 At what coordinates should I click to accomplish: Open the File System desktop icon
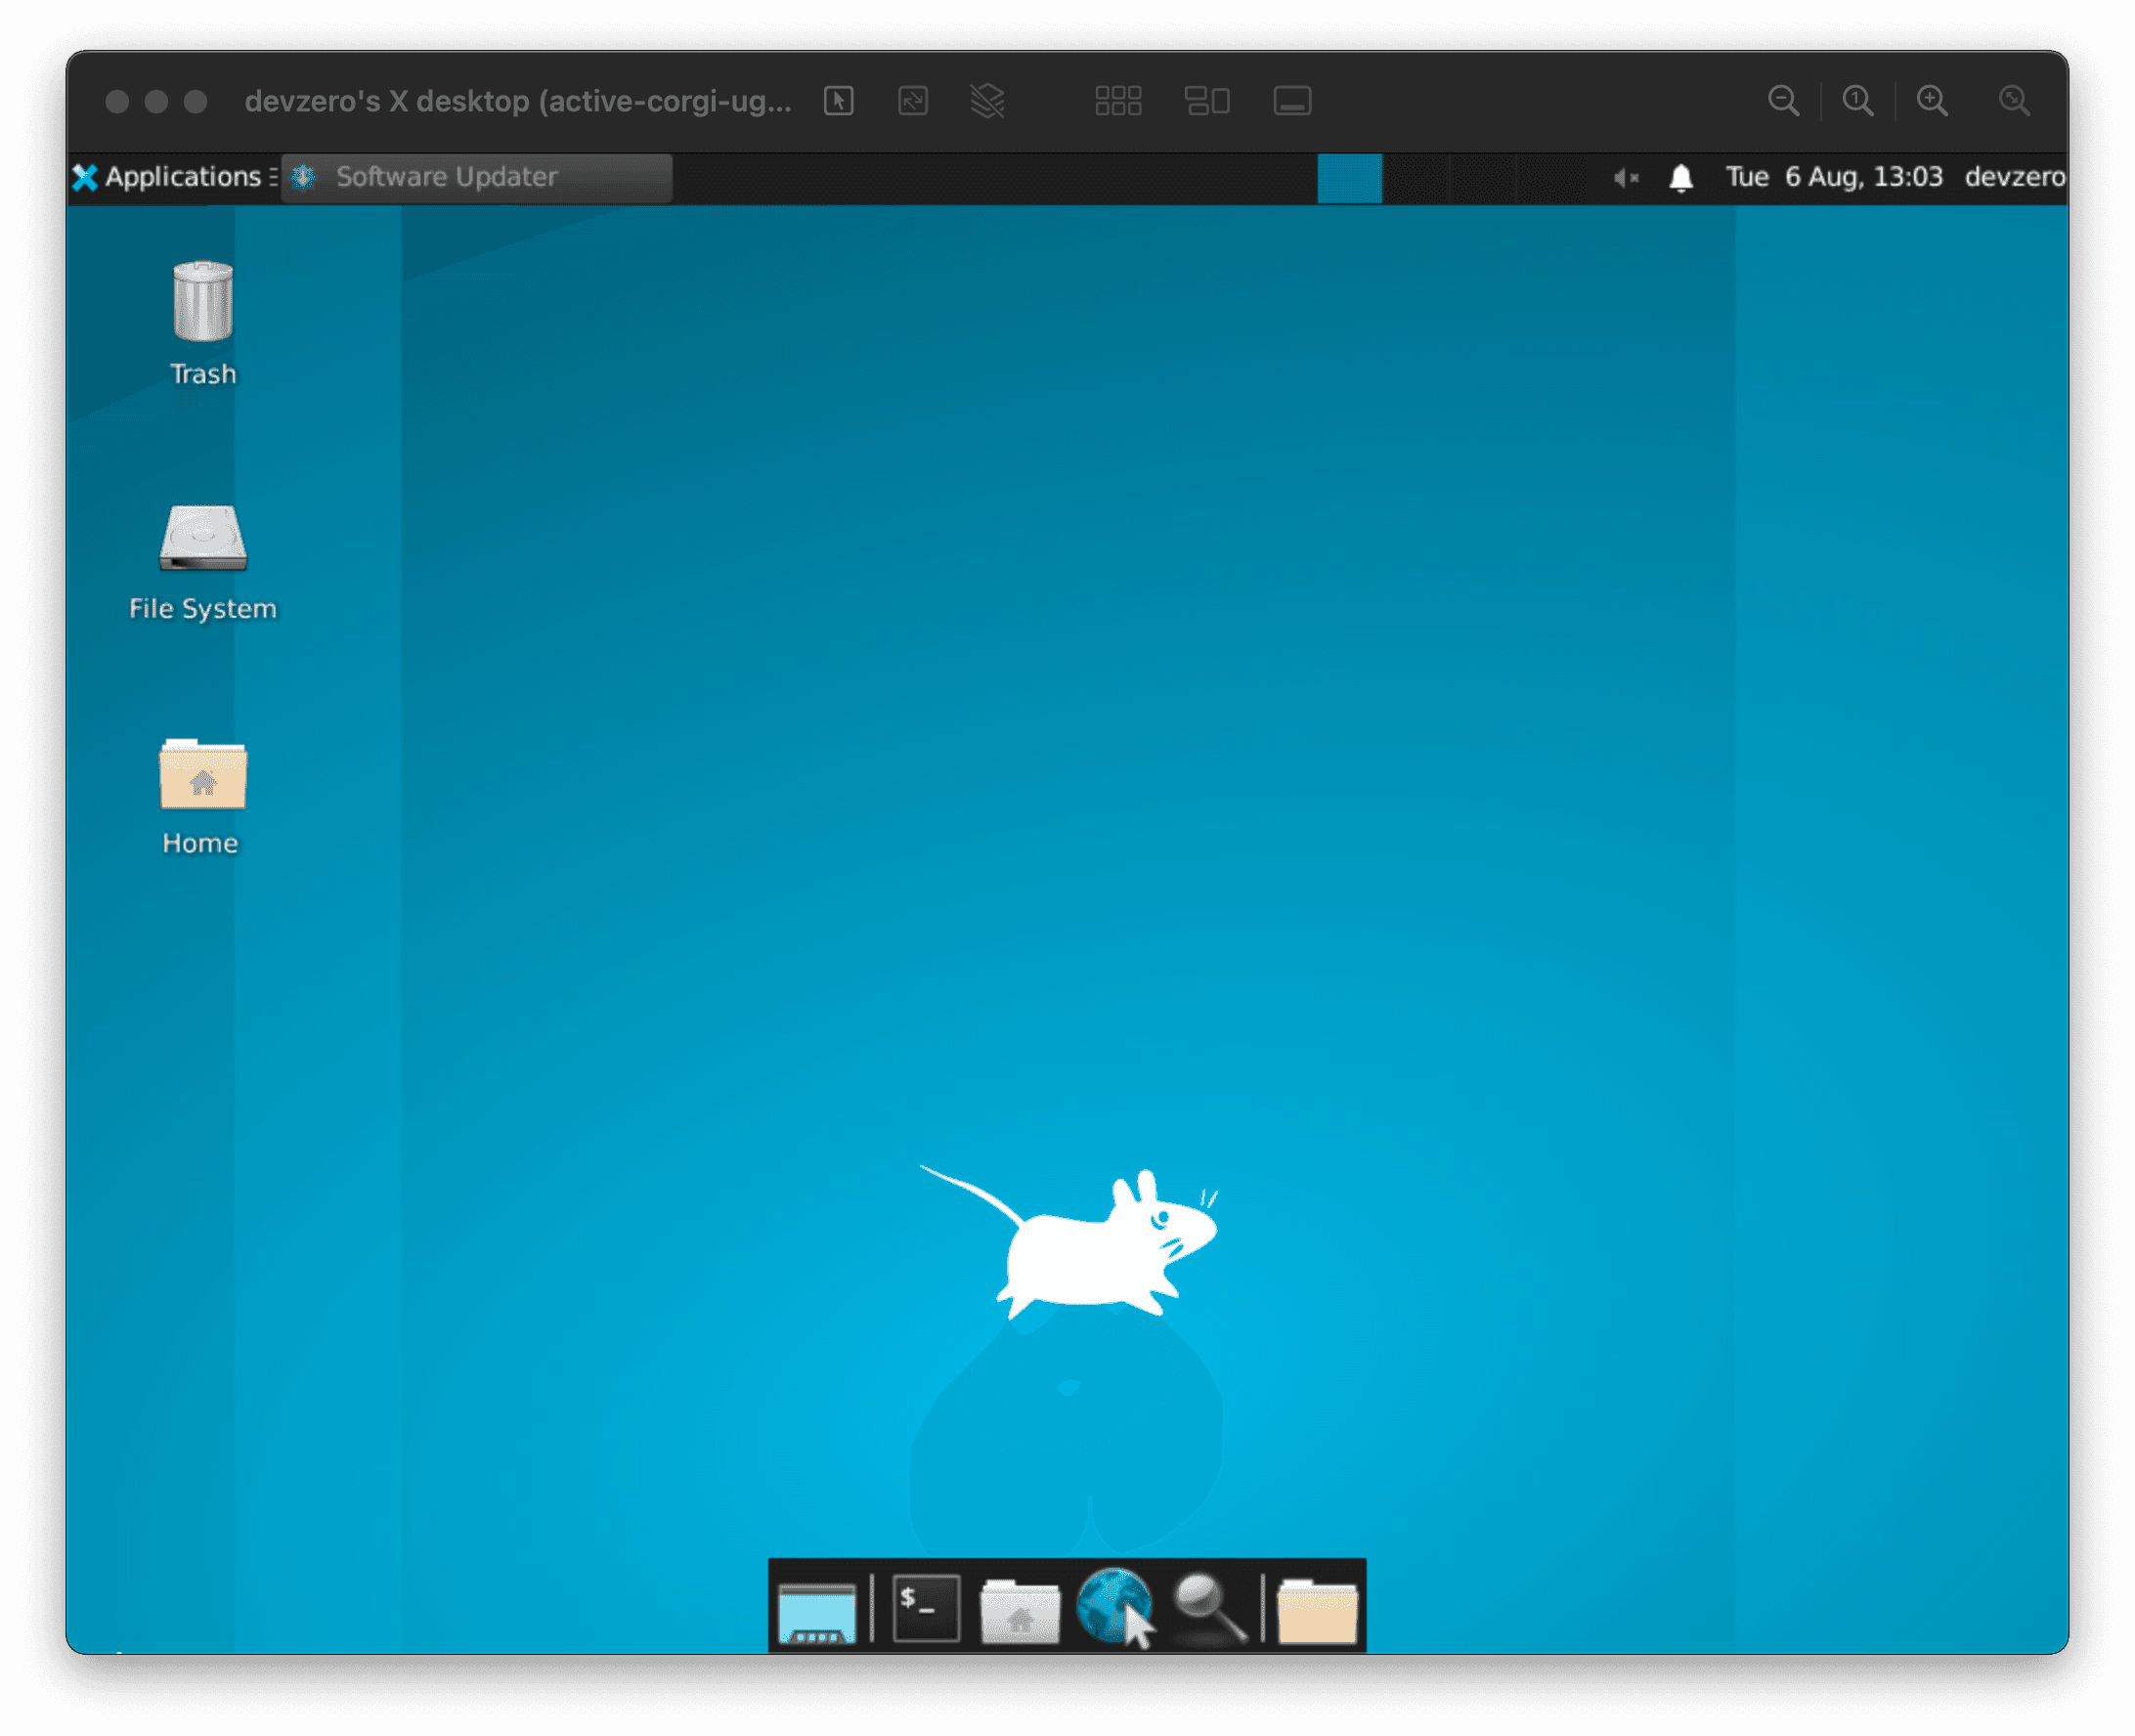click(203, 562)
